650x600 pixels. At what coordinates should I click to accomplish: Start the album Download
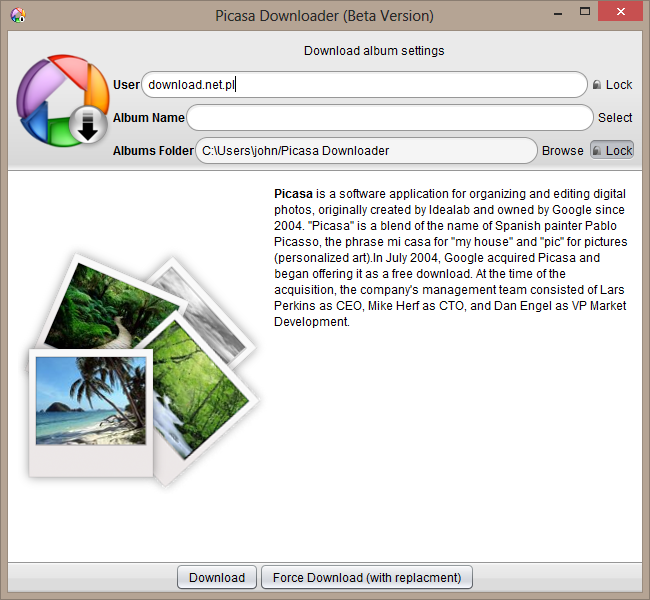[217, 577]
